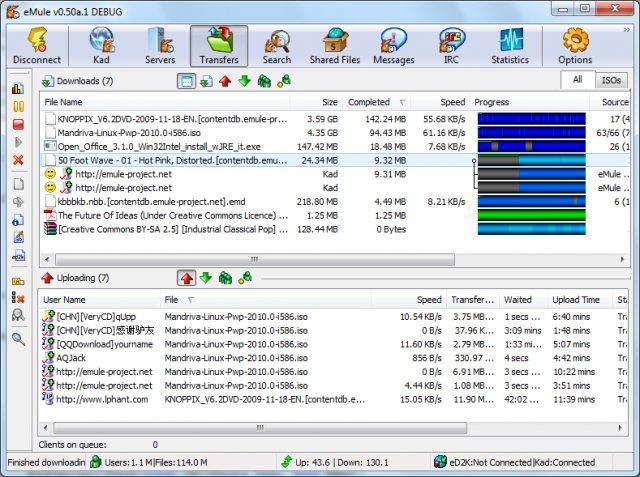This screenshot has height=477, width=640.
Task: Click the eD2K globe icon in status bar
Action: 440,462
